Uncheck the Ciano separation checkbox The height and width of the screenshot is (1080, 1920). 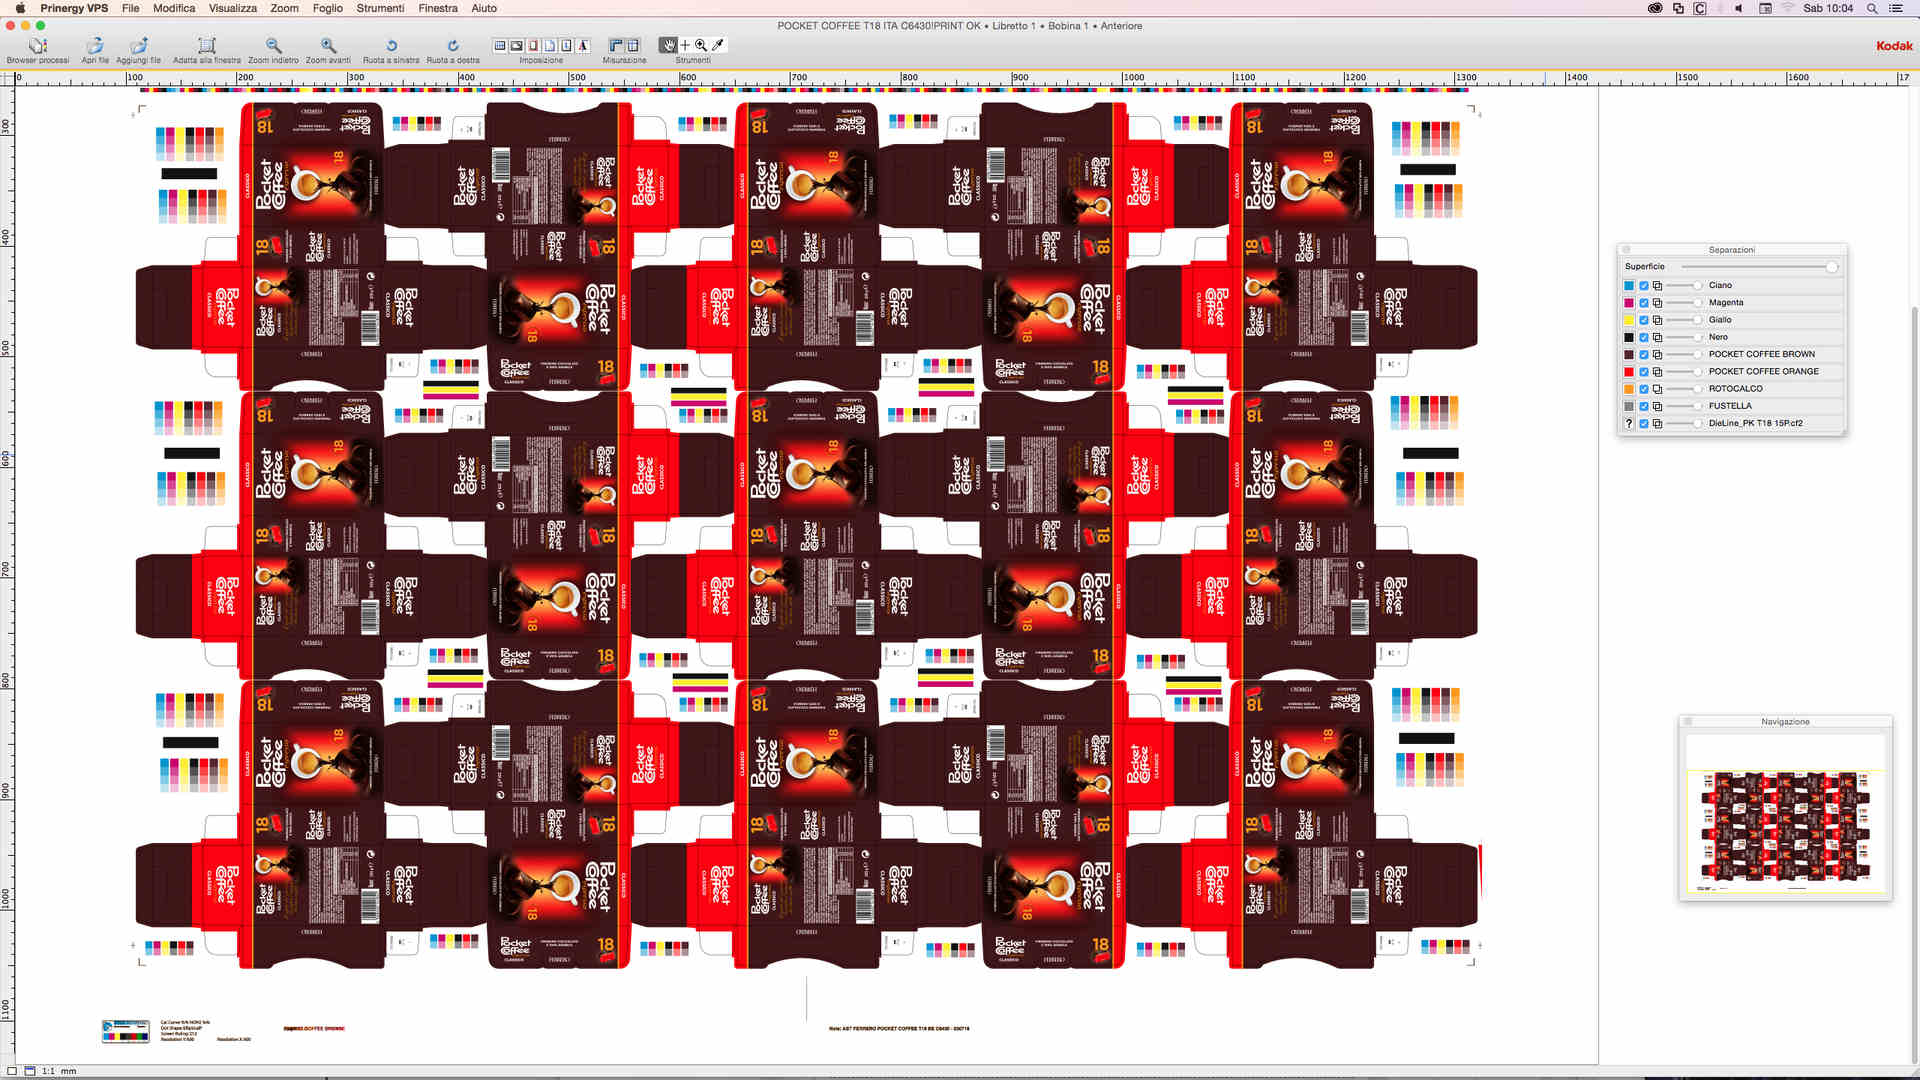(x=1643, y=286)
